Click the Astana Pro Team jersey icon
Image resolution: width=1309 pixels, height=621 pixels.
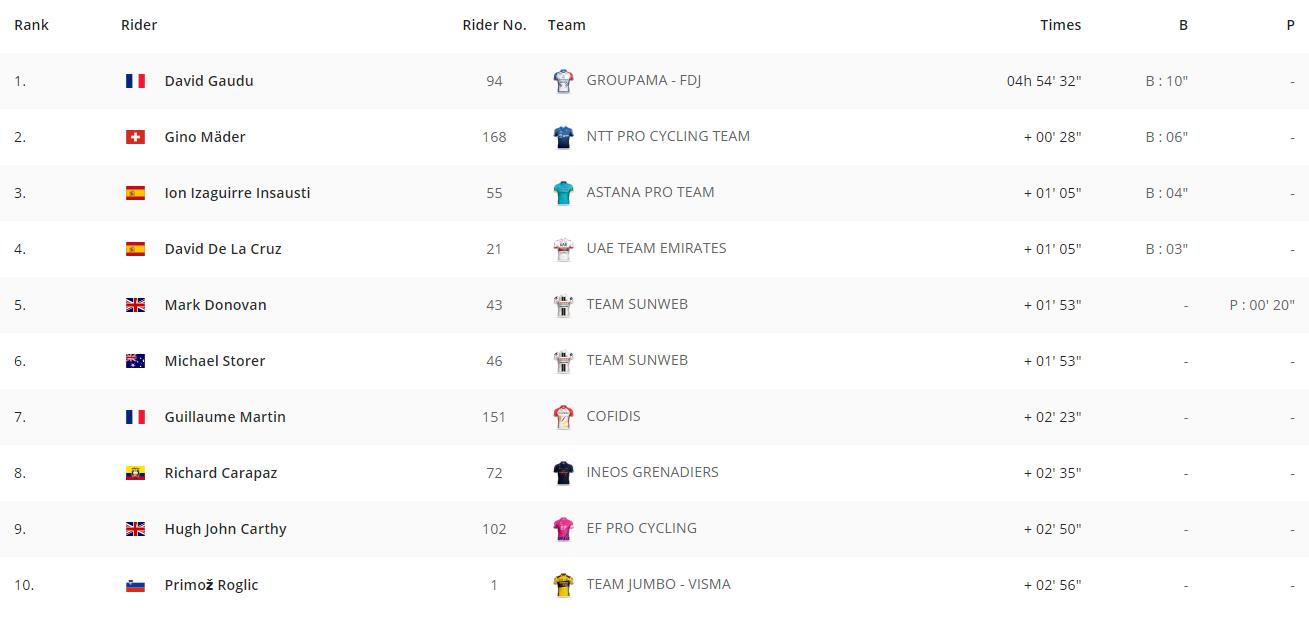pos(564,193)
